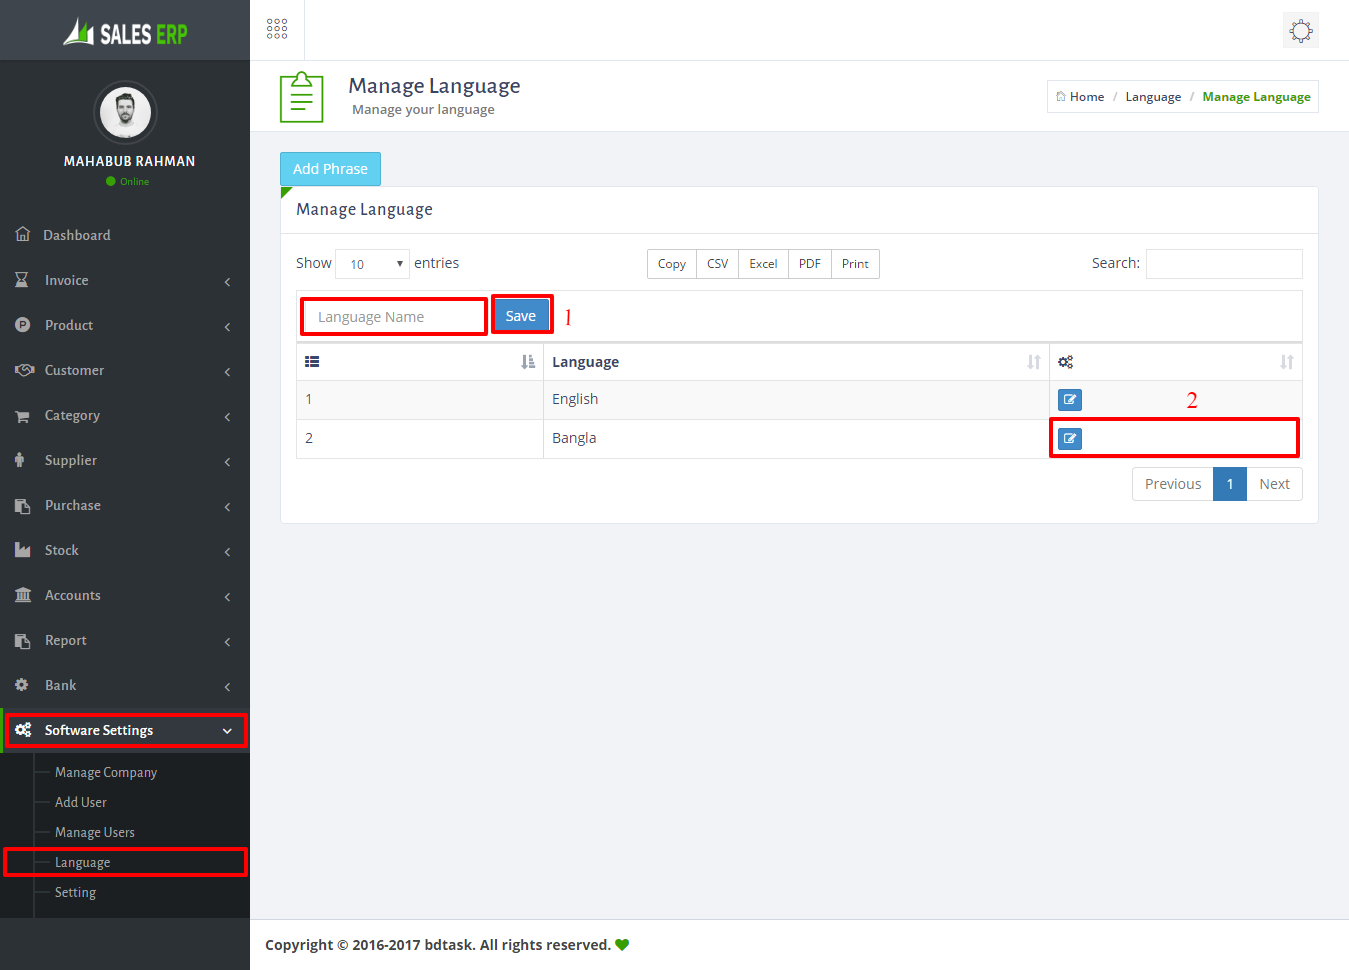The image size is (1349, 970).
Task: Sort by the list number column header
Action: pos(312,362)
